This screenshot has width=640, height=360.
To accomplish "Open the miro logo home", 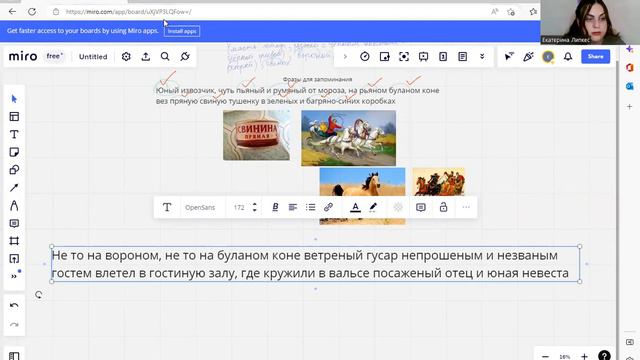I will 23,56.
